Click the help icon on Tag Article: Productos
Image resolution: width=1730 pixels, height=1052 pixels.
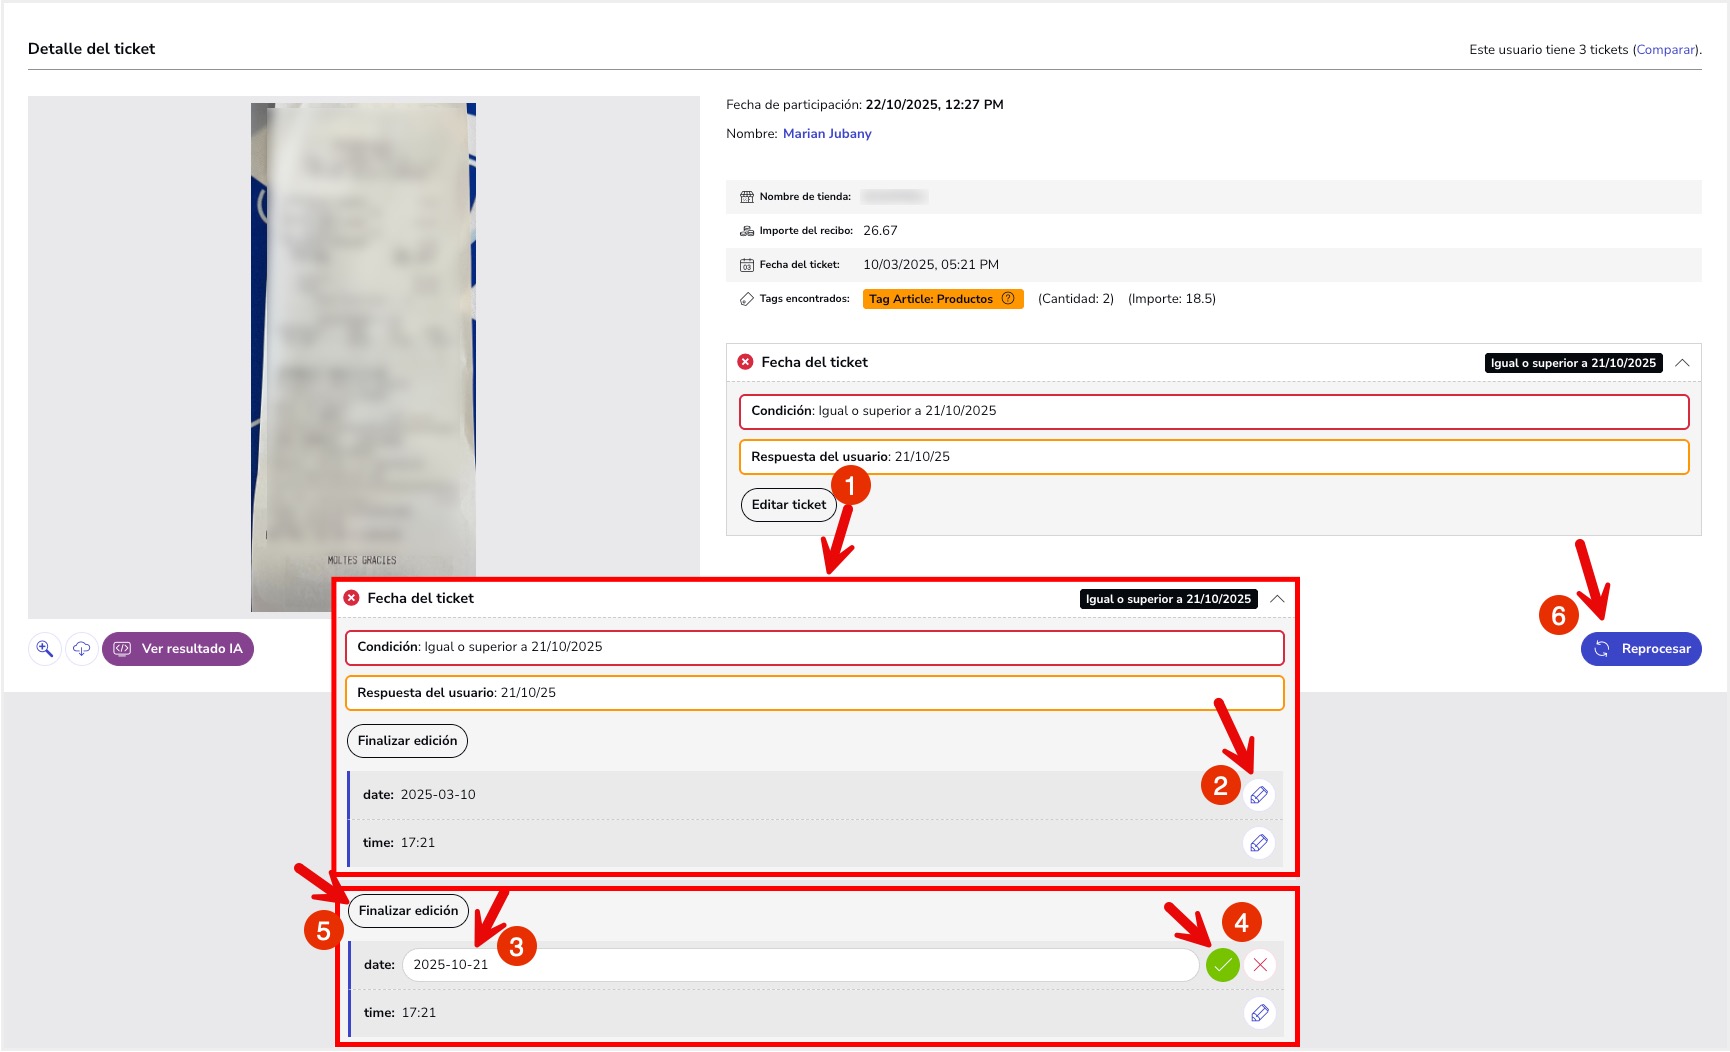1008,299
